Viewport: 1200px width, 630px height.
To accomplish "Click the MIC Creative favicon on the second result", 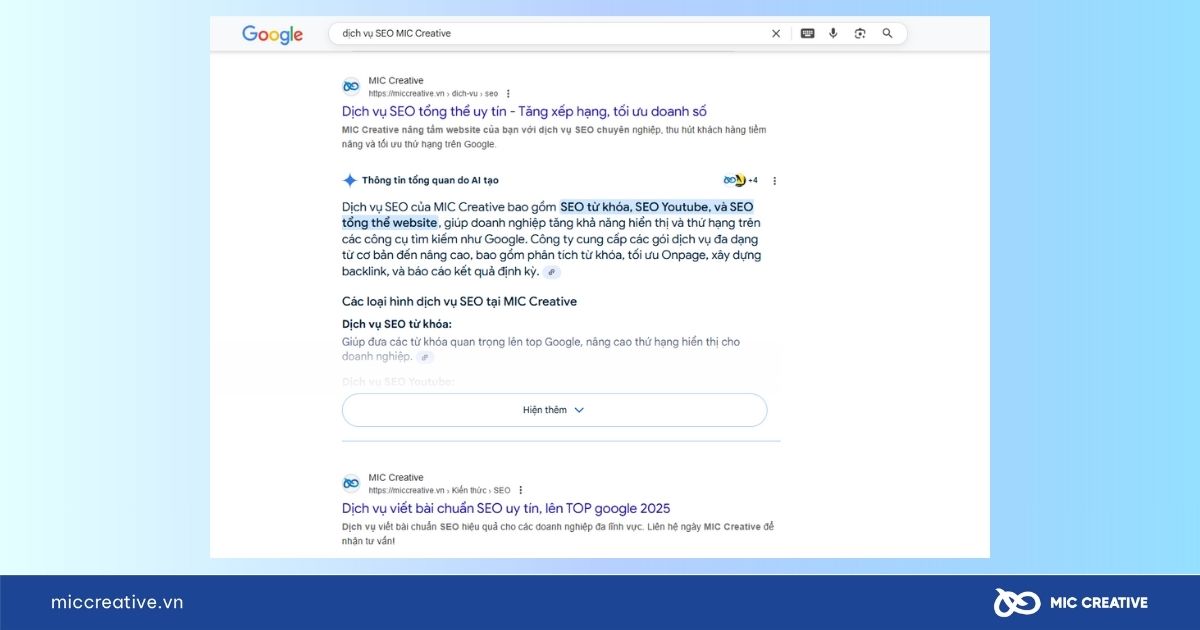I will pos(351,484).
